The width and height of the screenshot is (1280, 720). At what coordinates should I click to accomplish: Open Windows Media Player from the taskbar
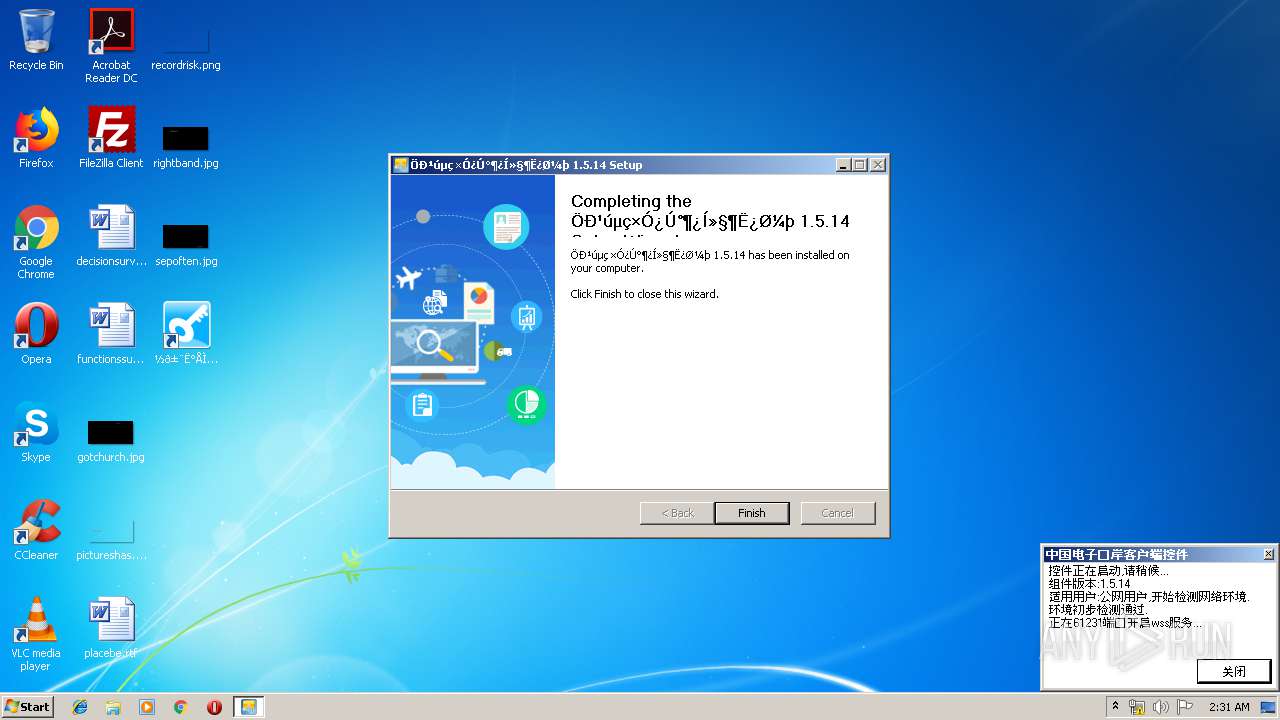point(147,707)
